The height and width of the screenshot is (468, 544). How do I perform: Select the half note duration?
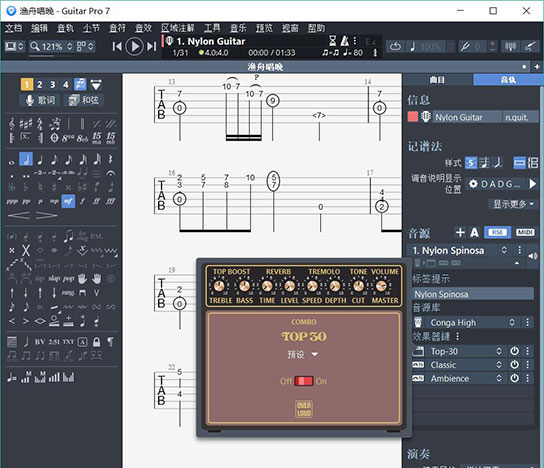[x=26, y=159]
